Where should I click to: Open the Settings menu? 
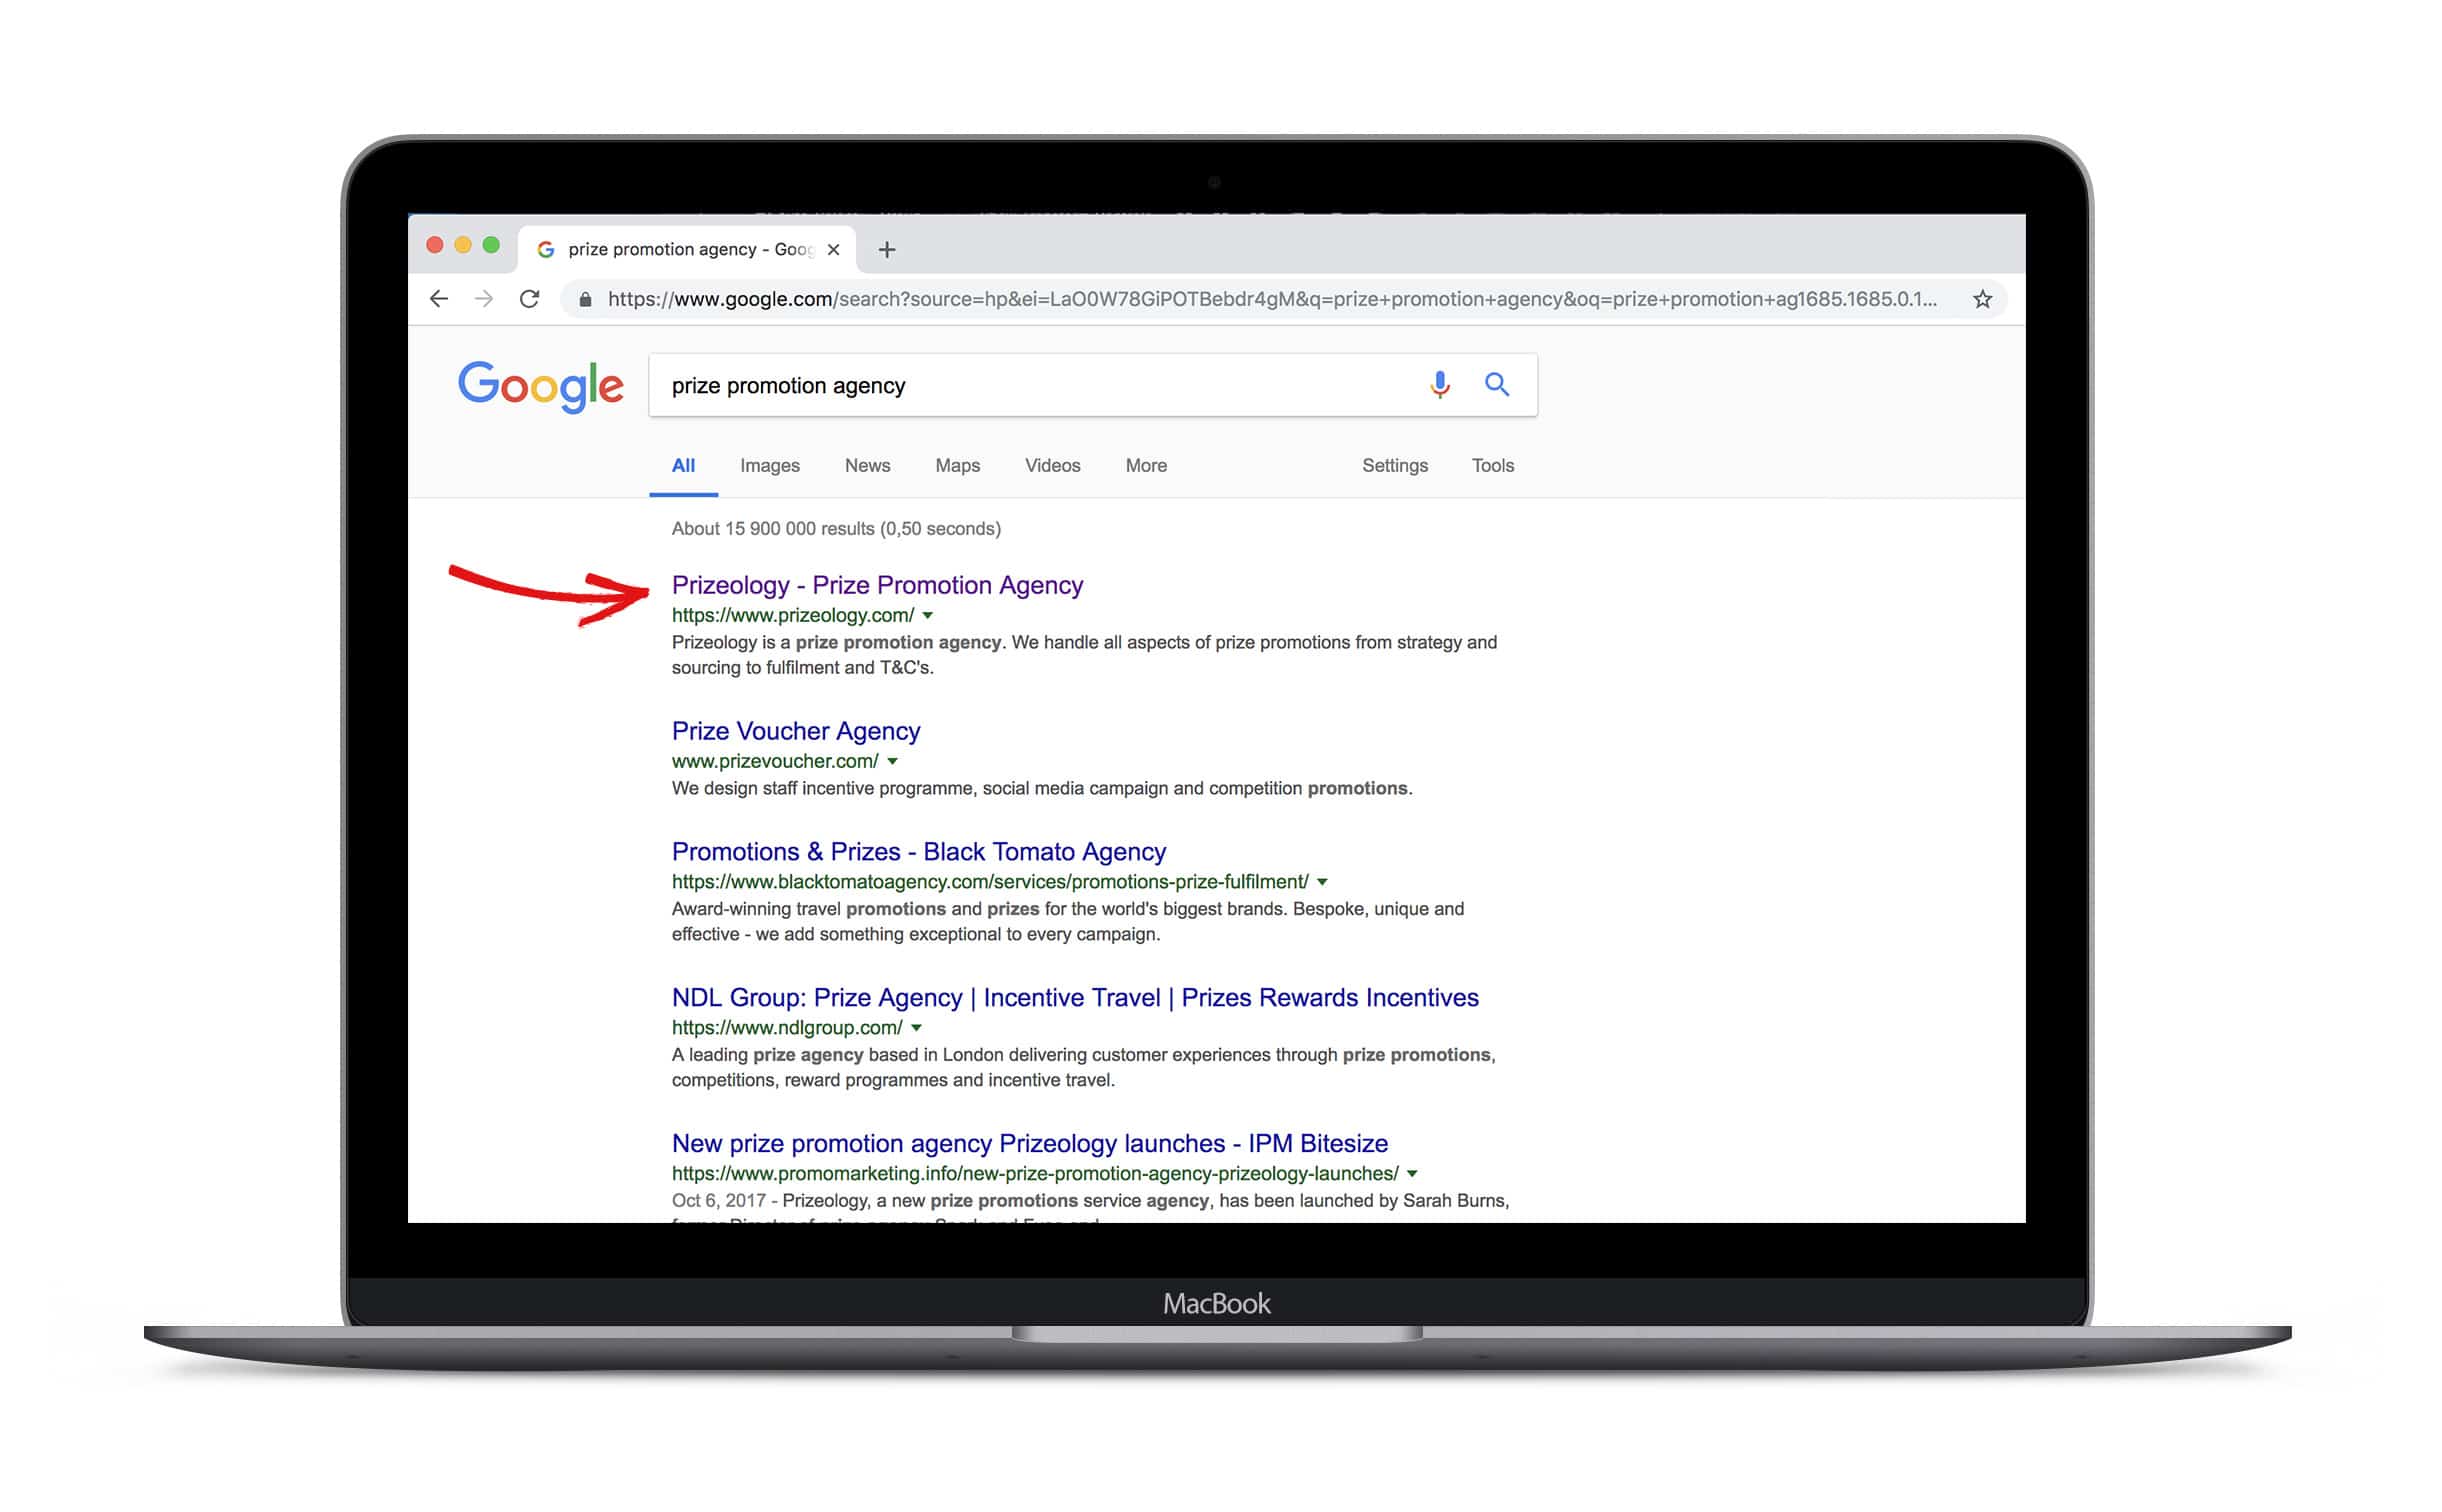(x=1395, y=465)
